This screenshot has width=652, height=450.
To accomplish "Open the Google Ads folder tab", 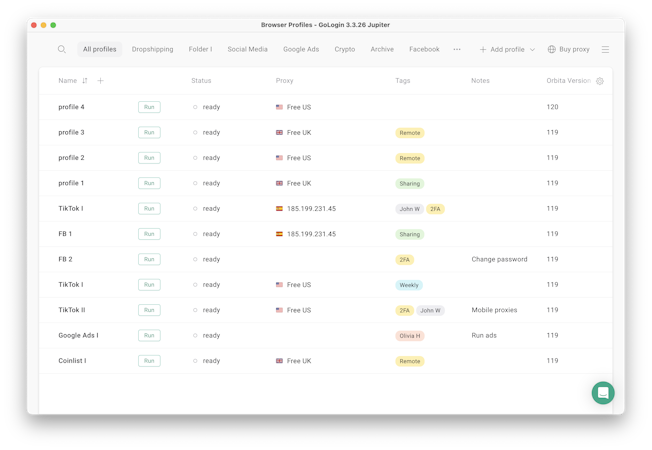I will coord(301,49).
